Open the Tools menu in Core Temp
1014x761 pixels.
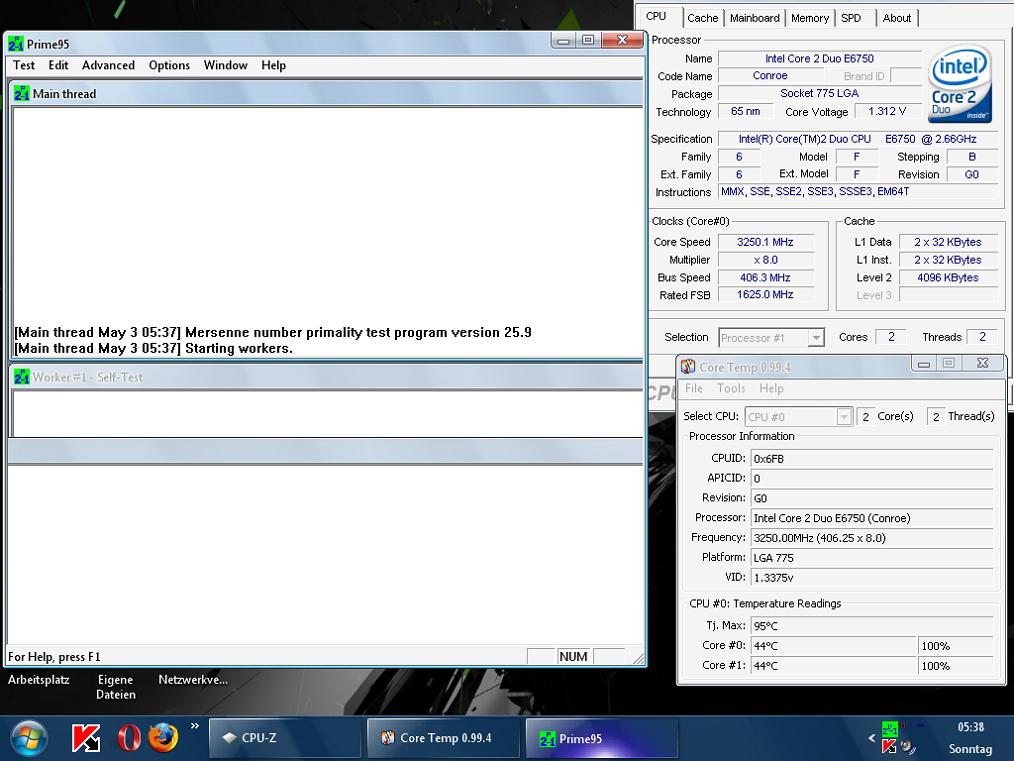[x=731, y=388]
